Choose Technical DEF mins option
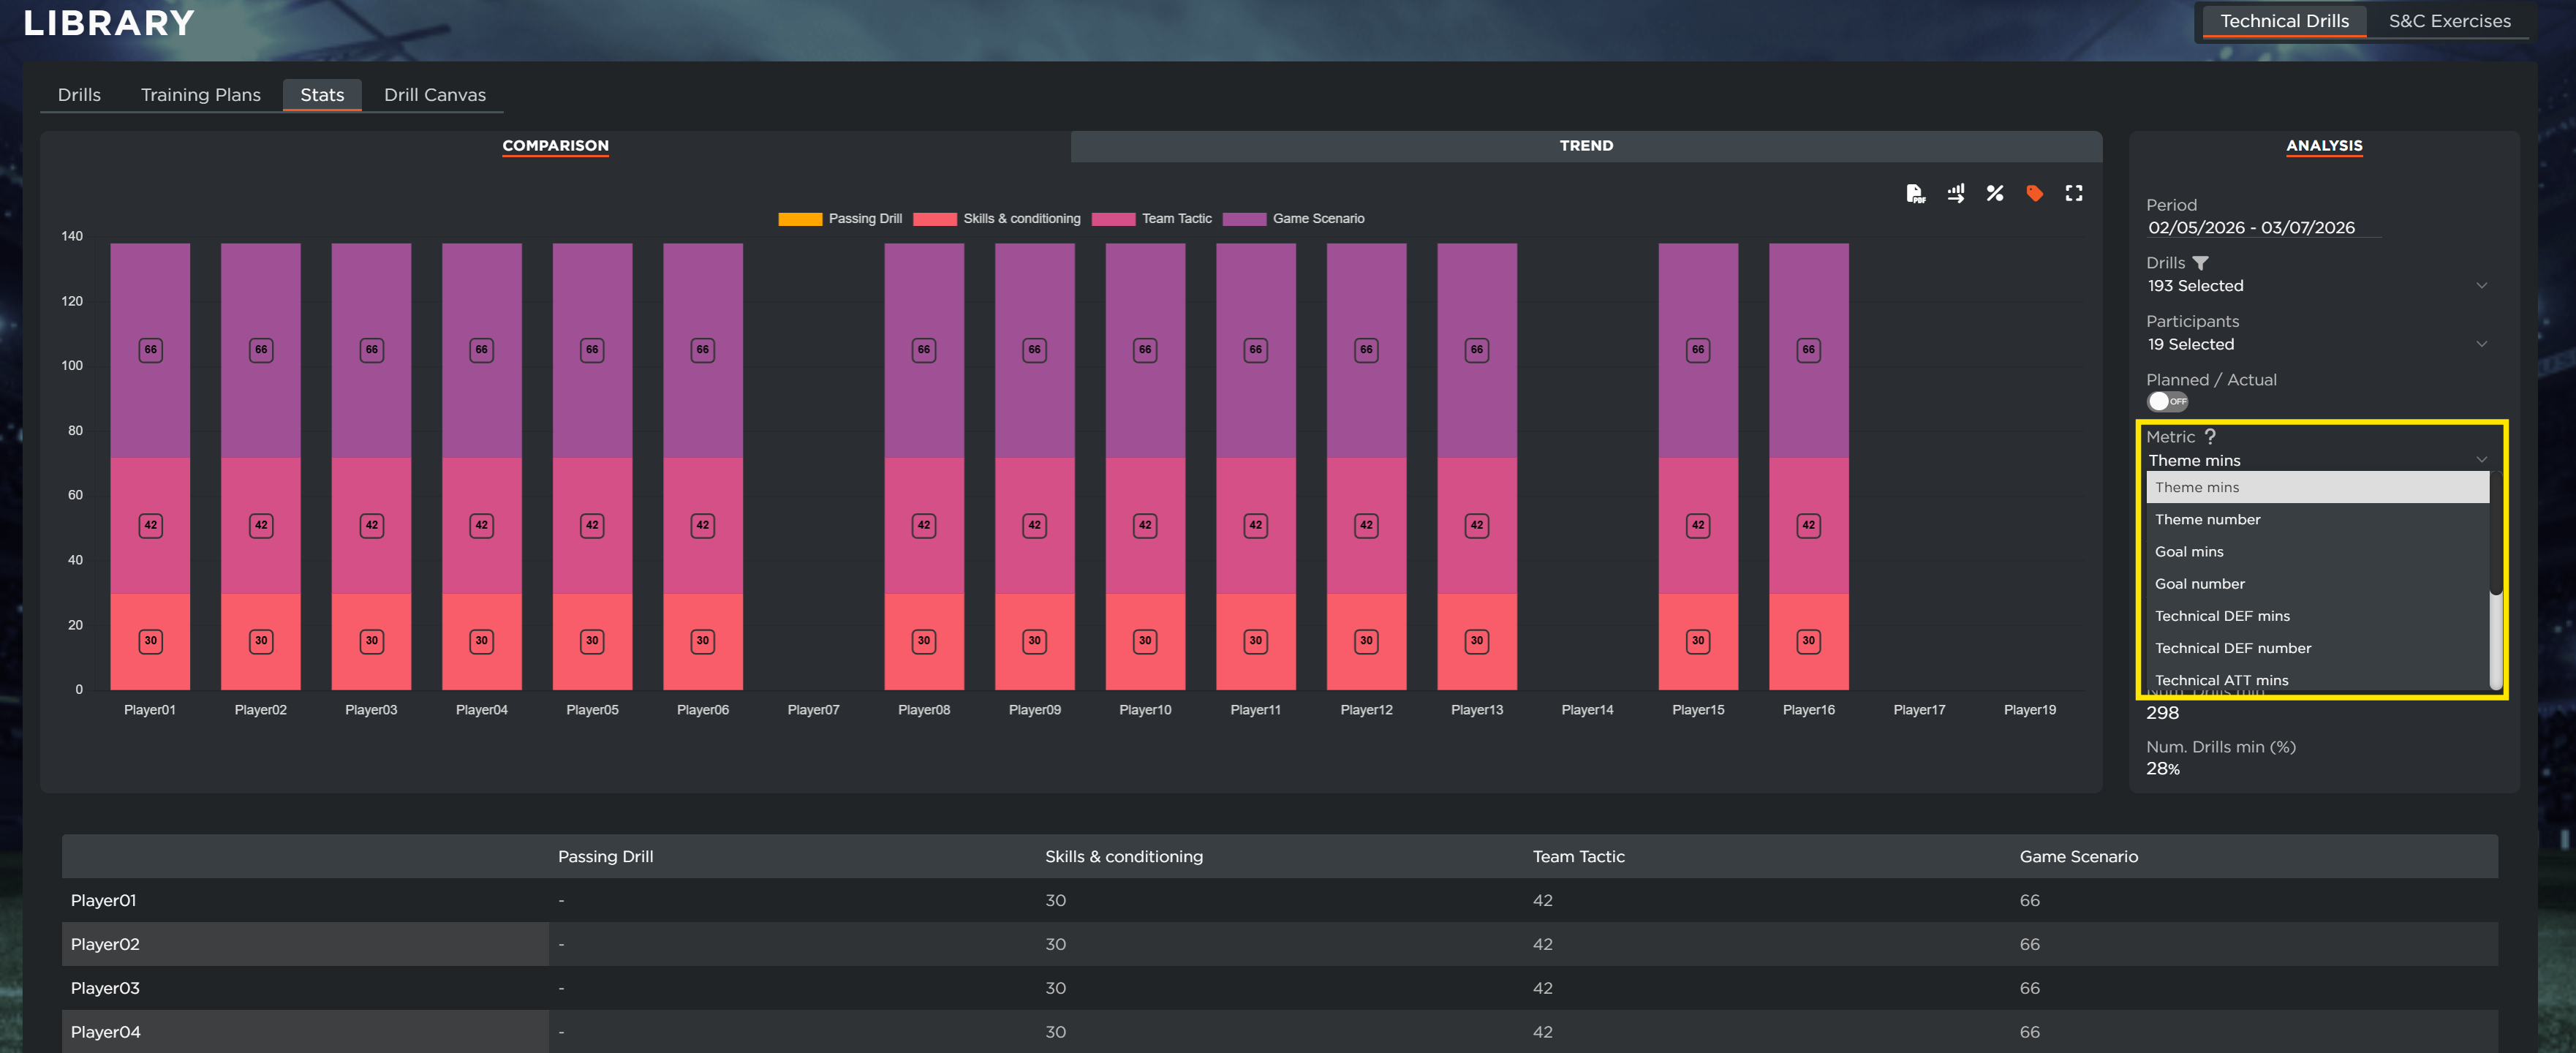The width and height of the screenshot is (2576, 1053). (2221, 616)
